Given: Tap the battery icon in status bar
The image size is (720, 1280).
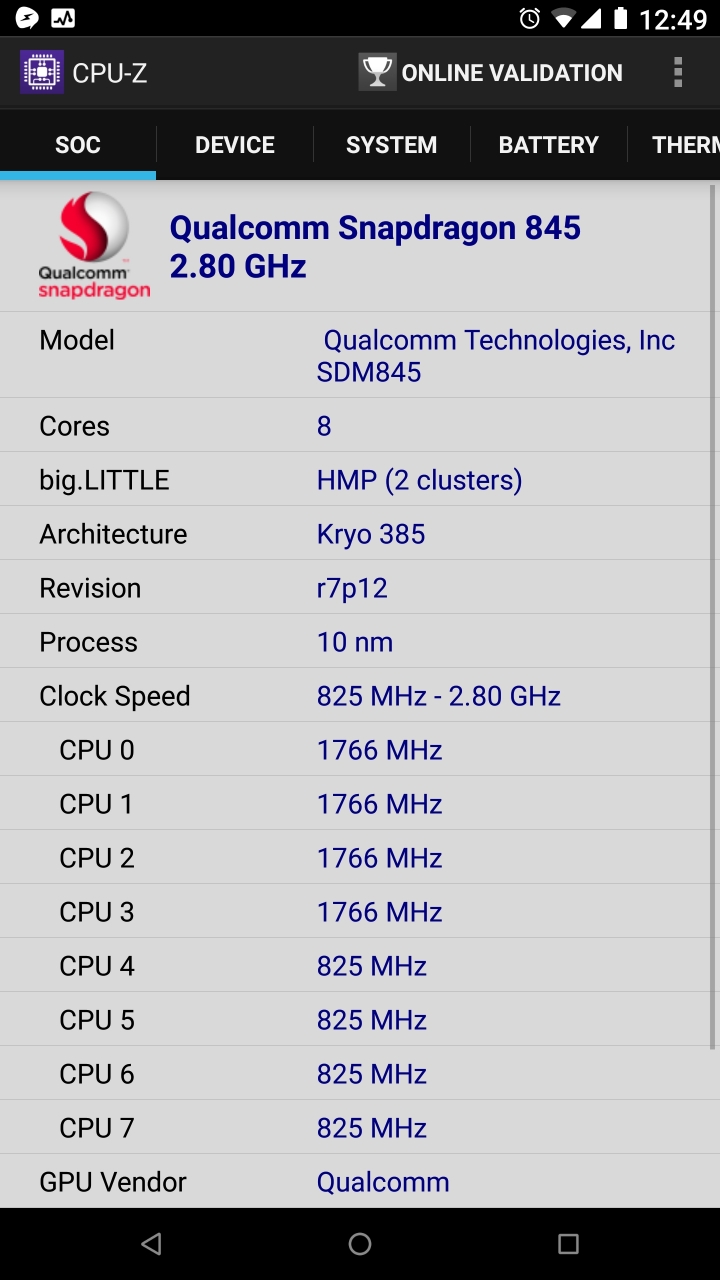Looking at the screenshot, I should tap(621, 18).
